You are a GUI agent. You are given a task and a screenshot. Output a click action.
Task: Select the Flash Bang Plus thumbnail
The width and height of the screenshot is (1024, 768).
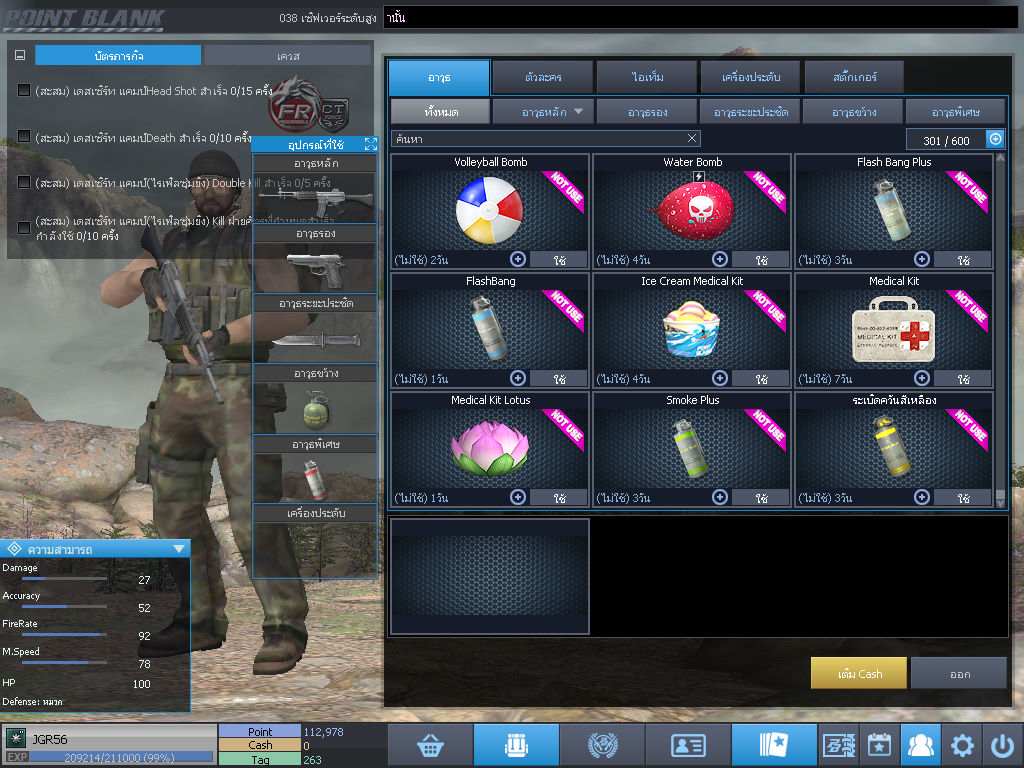893,210
